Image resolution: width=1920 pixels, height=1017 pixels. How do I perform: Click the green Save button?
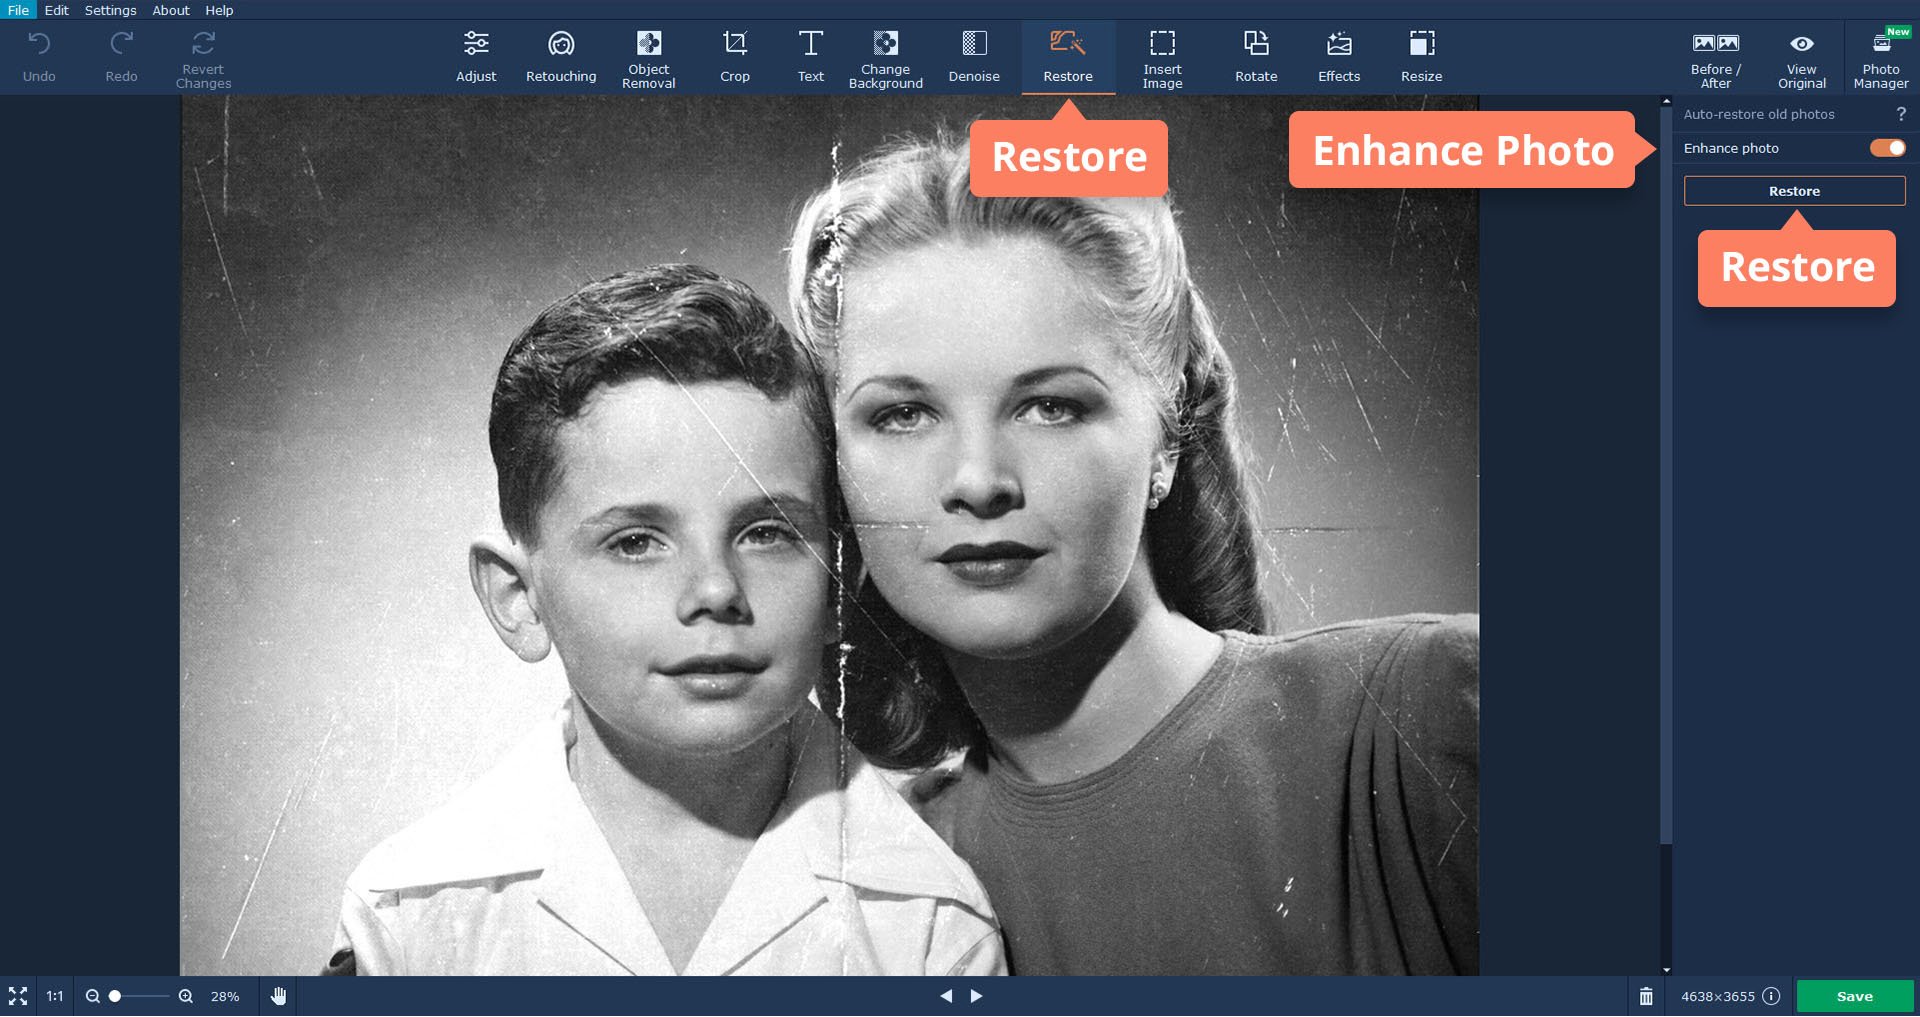point(1855,996)
